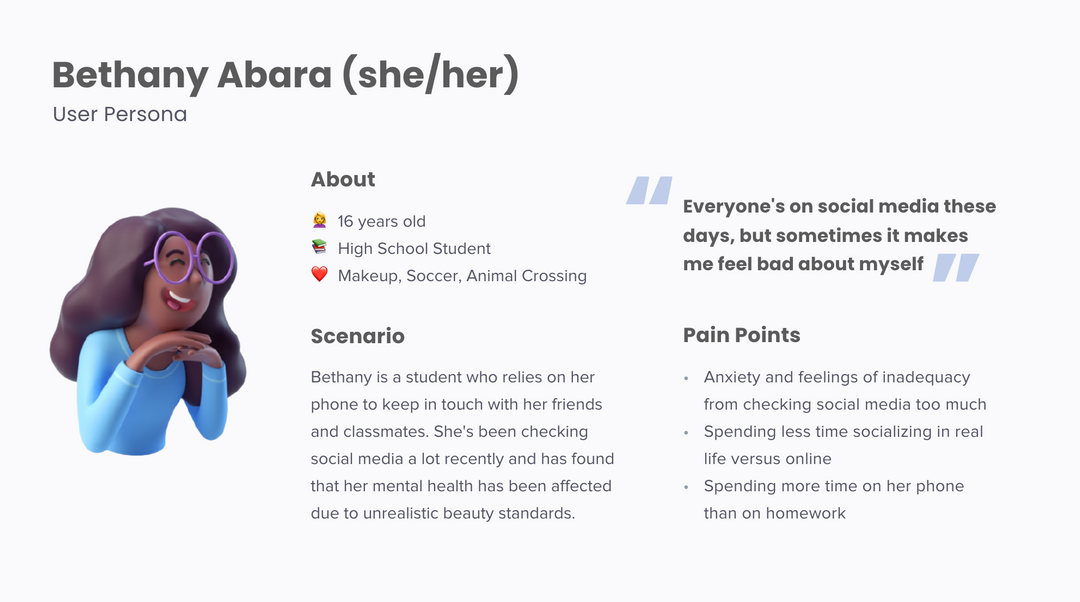Image resolution: width=1080 pixels, height=602 pixels.
Task: Click the red heart emoji icon
Action: tap(319, 274)
